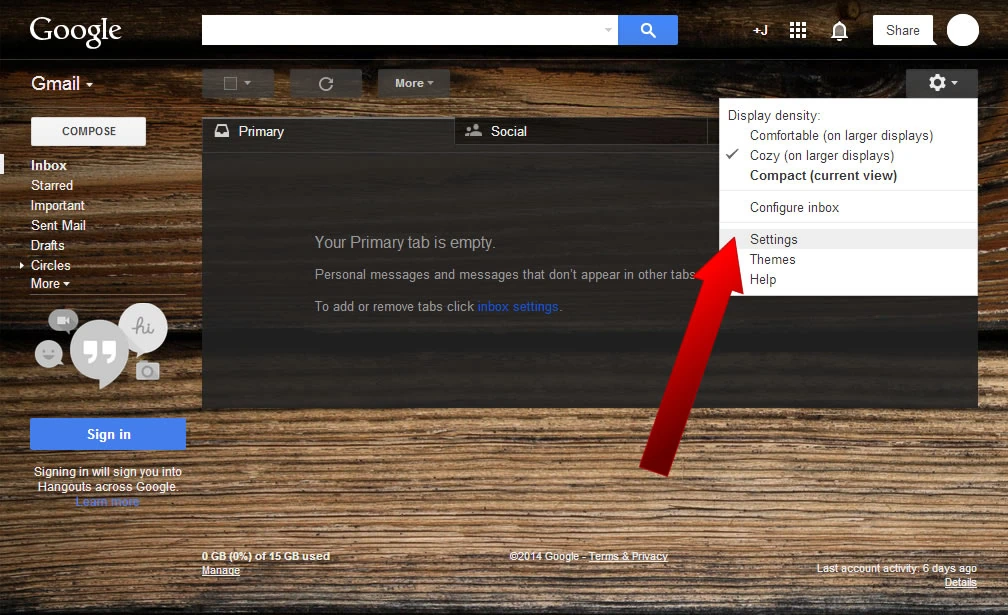Click the blue search magnifier button

(x=647, y=30)
